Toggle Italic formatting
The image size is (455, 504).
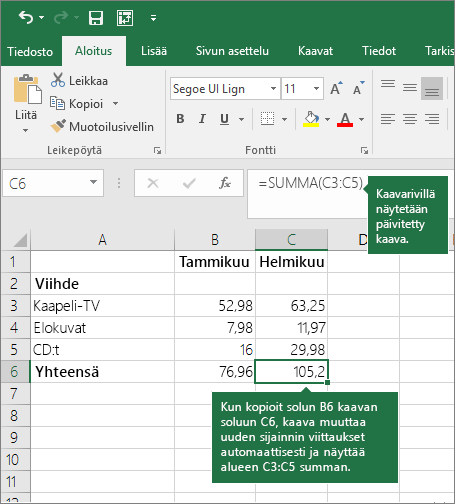pos(202,119)
